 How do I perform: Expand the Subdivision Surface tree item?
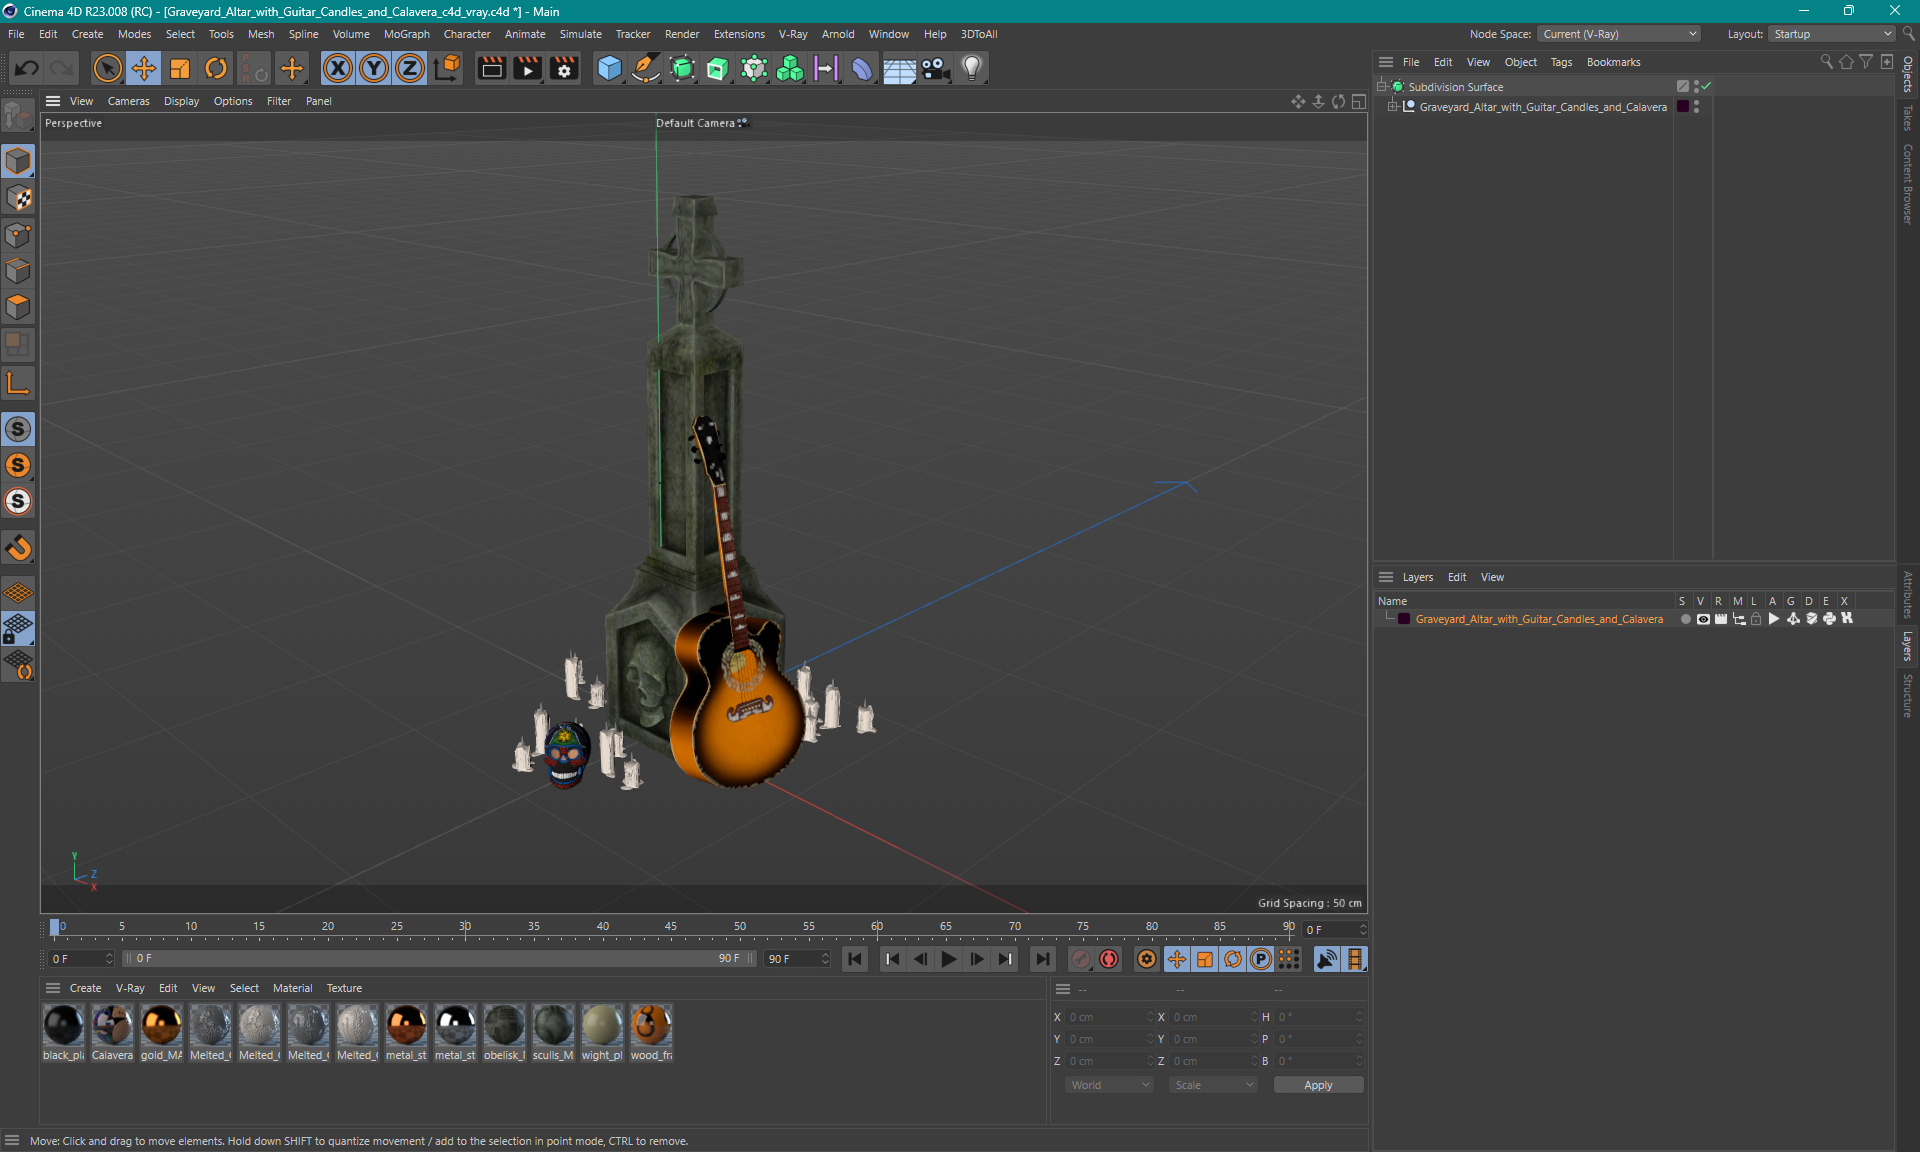1382,87
